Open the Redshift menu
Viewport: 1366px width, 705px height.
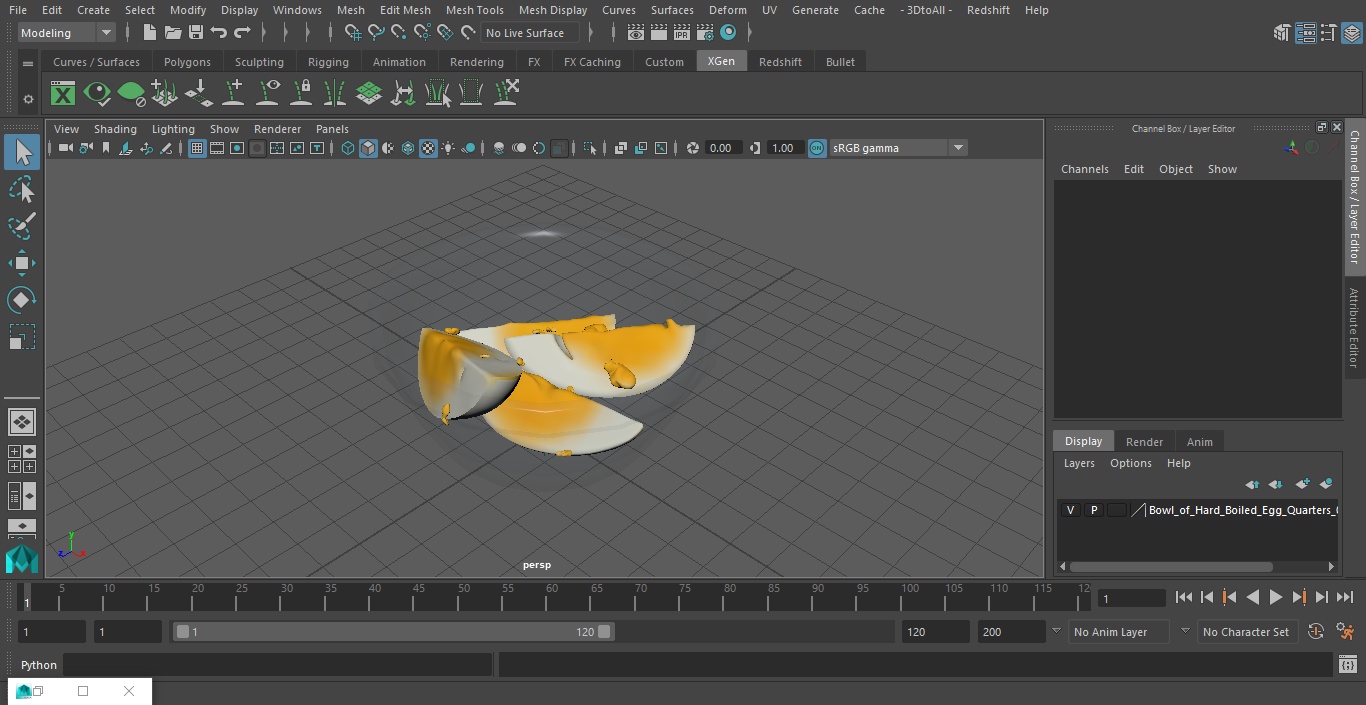coord(988,10)
